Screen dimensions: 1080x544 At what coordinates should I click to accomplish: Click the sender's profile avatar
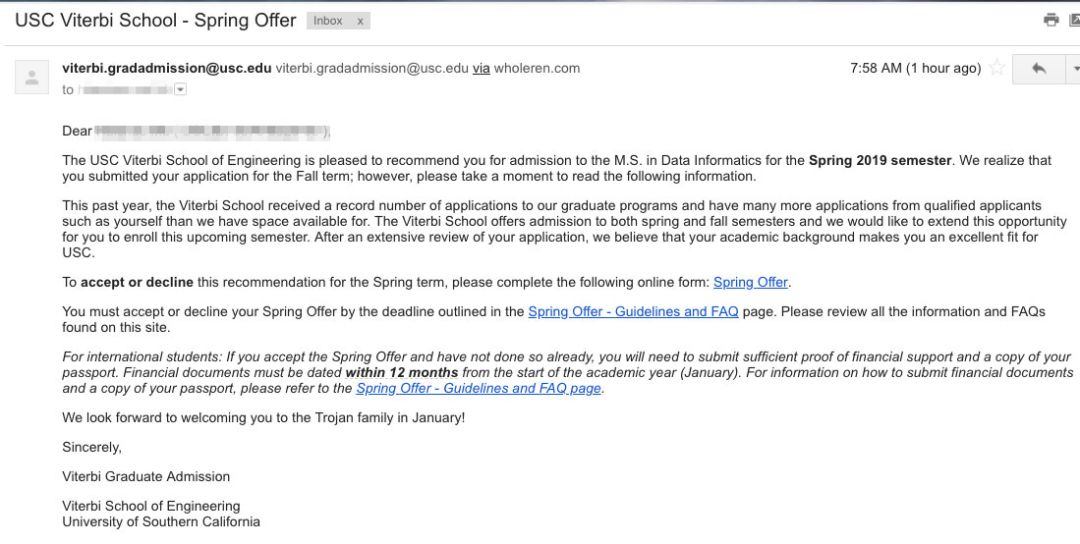tap(32, 77)
